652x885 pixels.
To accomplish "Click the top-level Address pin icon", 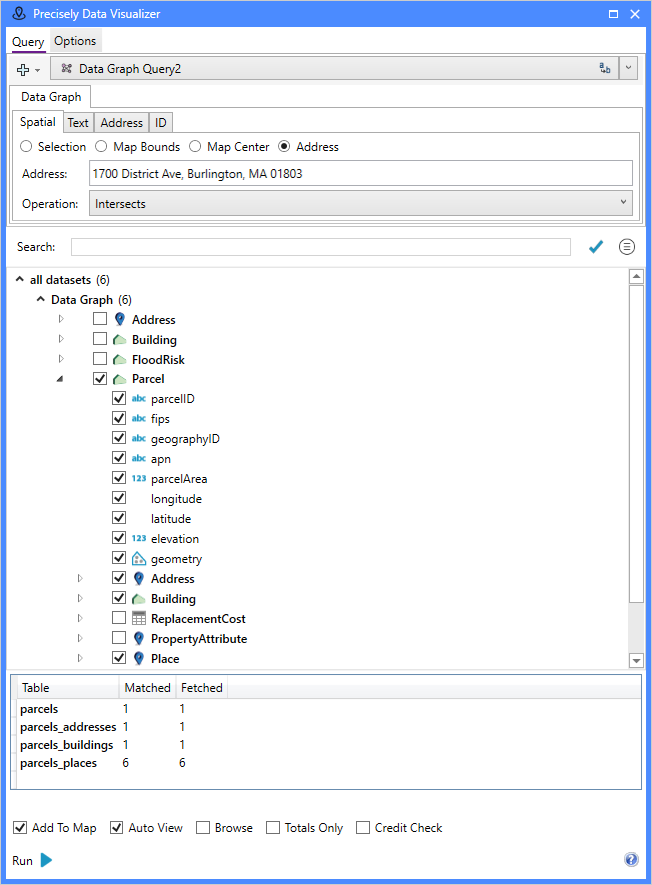I will click(x=119, y=319).
